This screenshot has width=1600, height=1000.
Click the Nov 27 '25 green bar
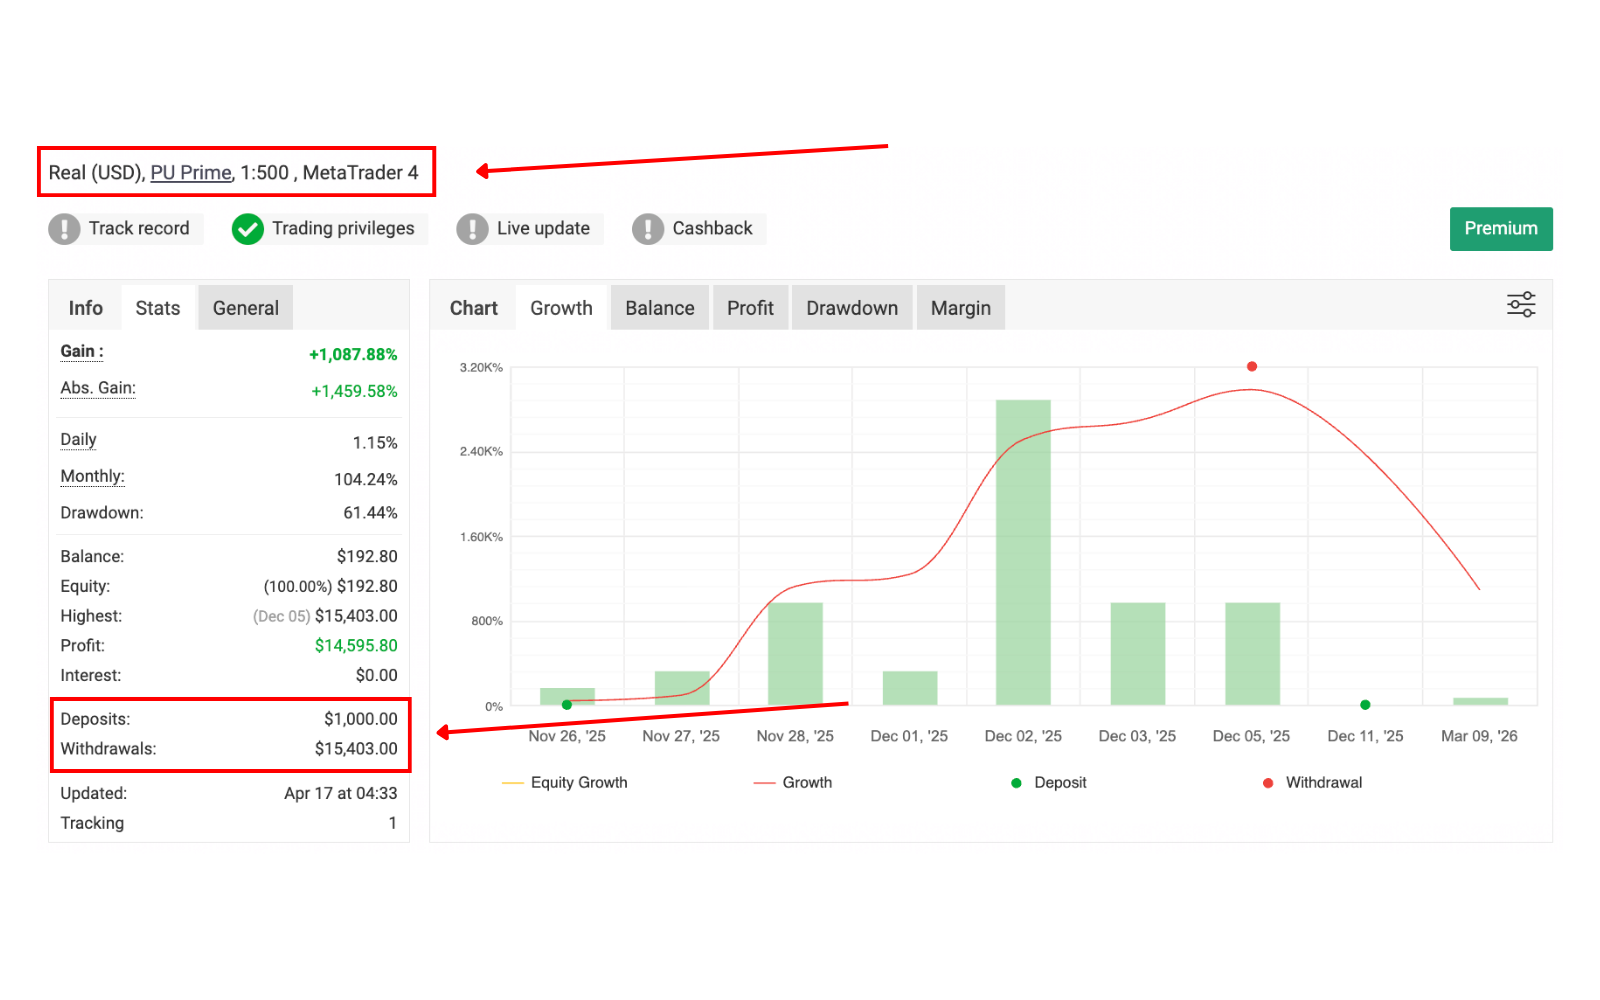(682, 688)
